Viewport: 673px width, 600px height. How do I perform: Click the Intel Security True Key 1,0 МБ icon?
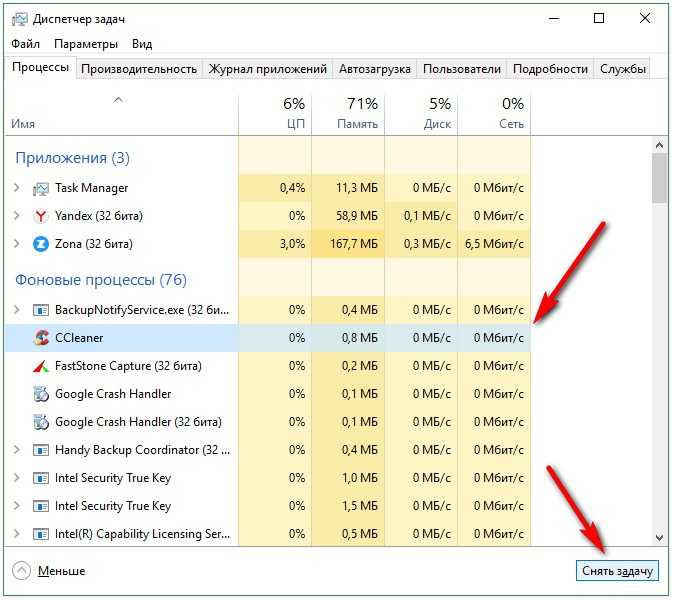point(41,478)
